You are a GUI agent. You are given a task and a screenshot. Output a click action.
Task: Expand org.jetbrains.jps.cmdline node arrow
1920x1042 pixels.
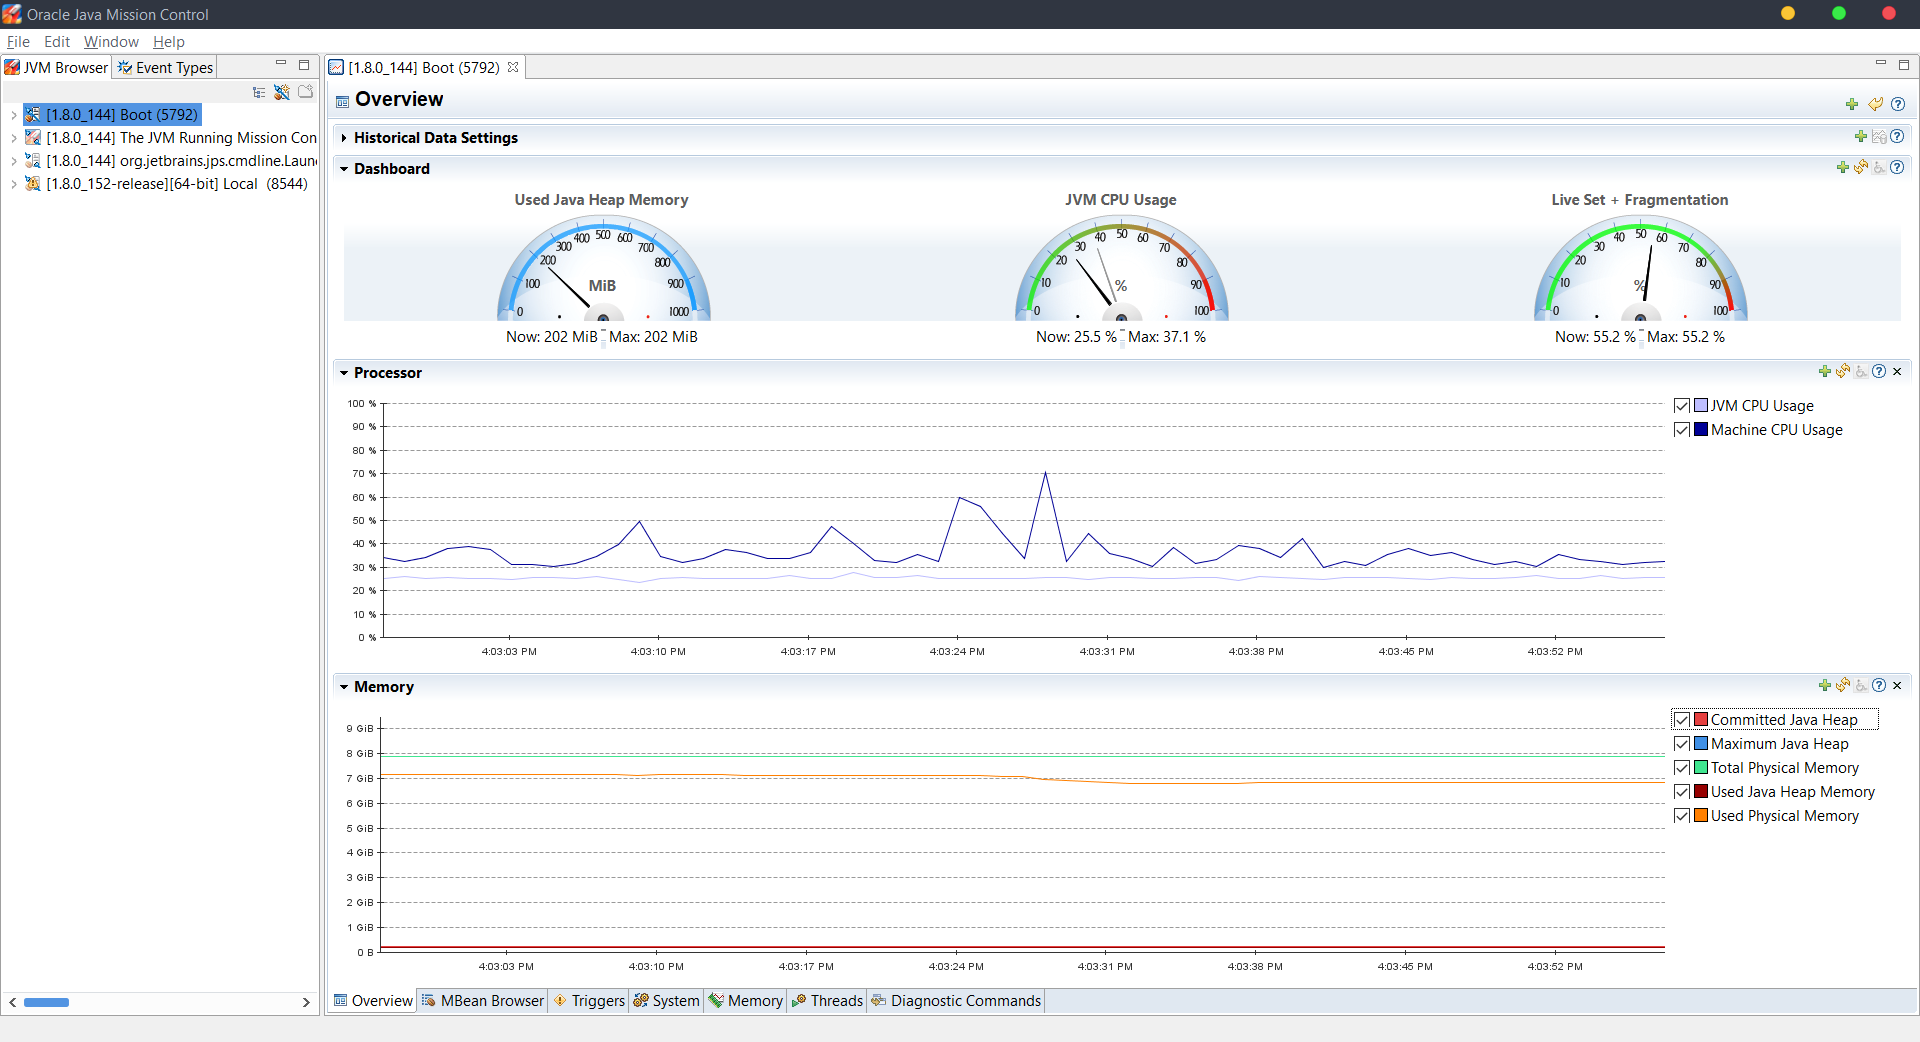14,161
